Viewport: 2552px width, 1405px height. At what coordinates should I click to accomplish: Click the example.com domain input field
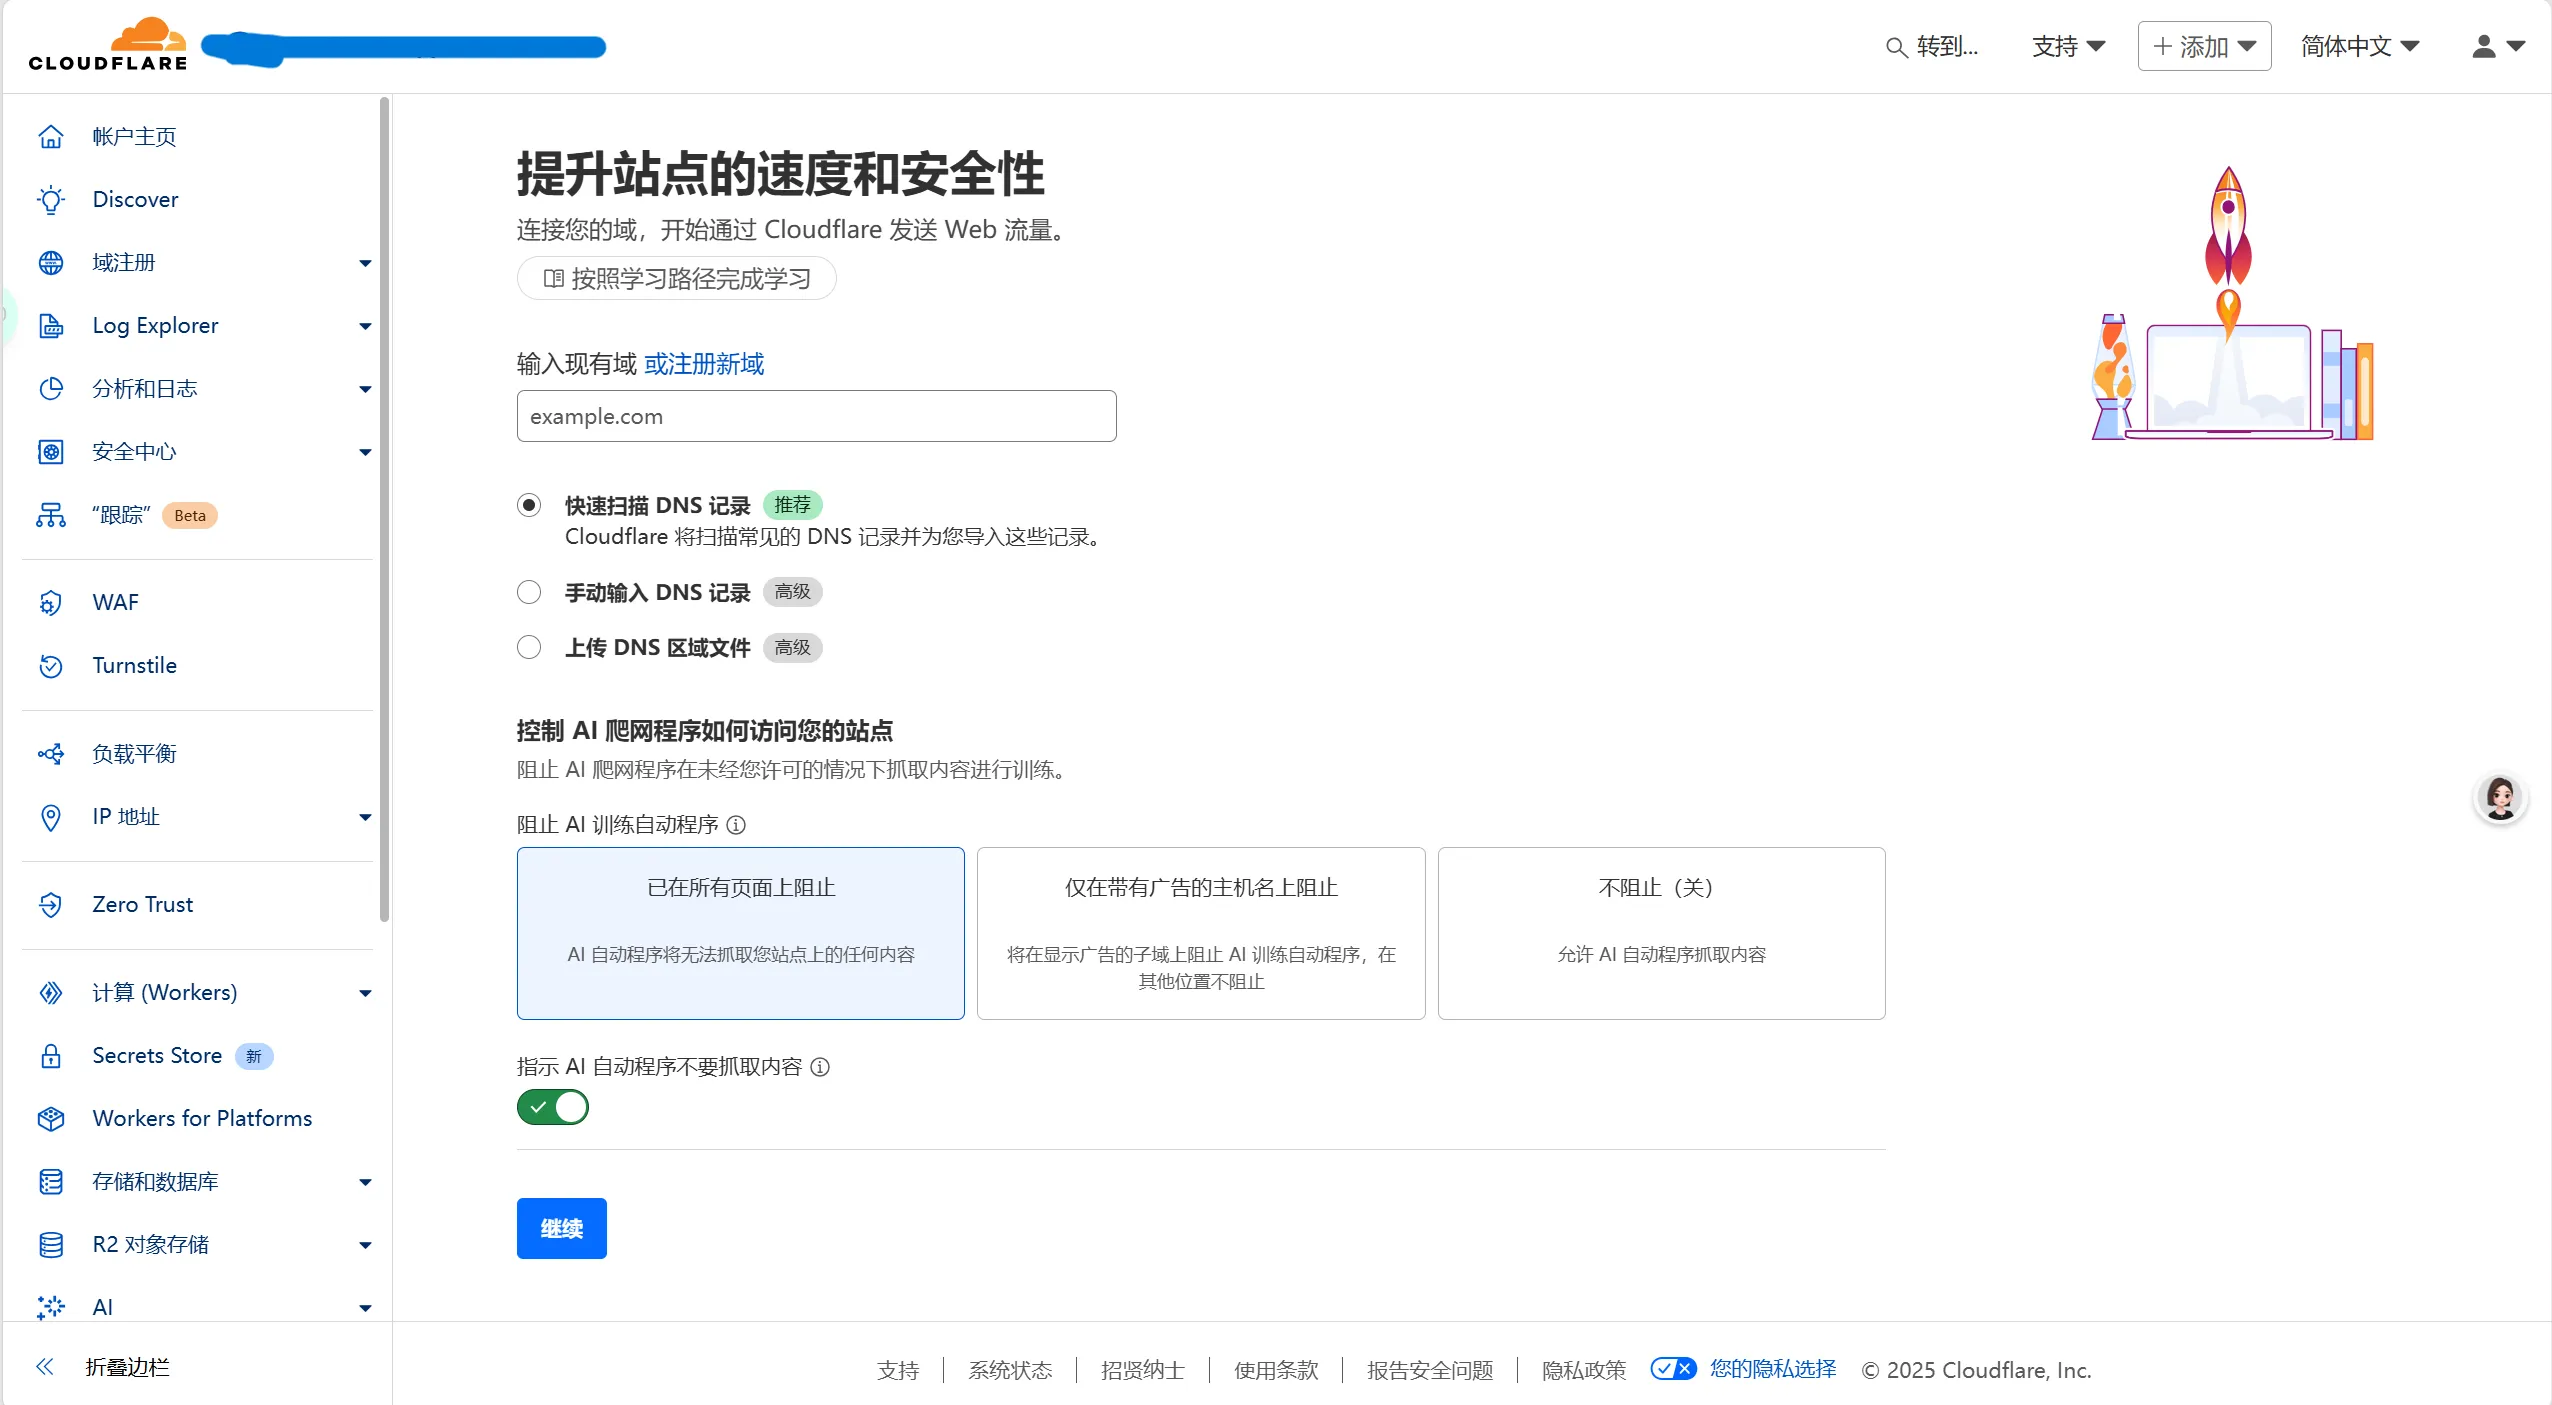point(816,416)
